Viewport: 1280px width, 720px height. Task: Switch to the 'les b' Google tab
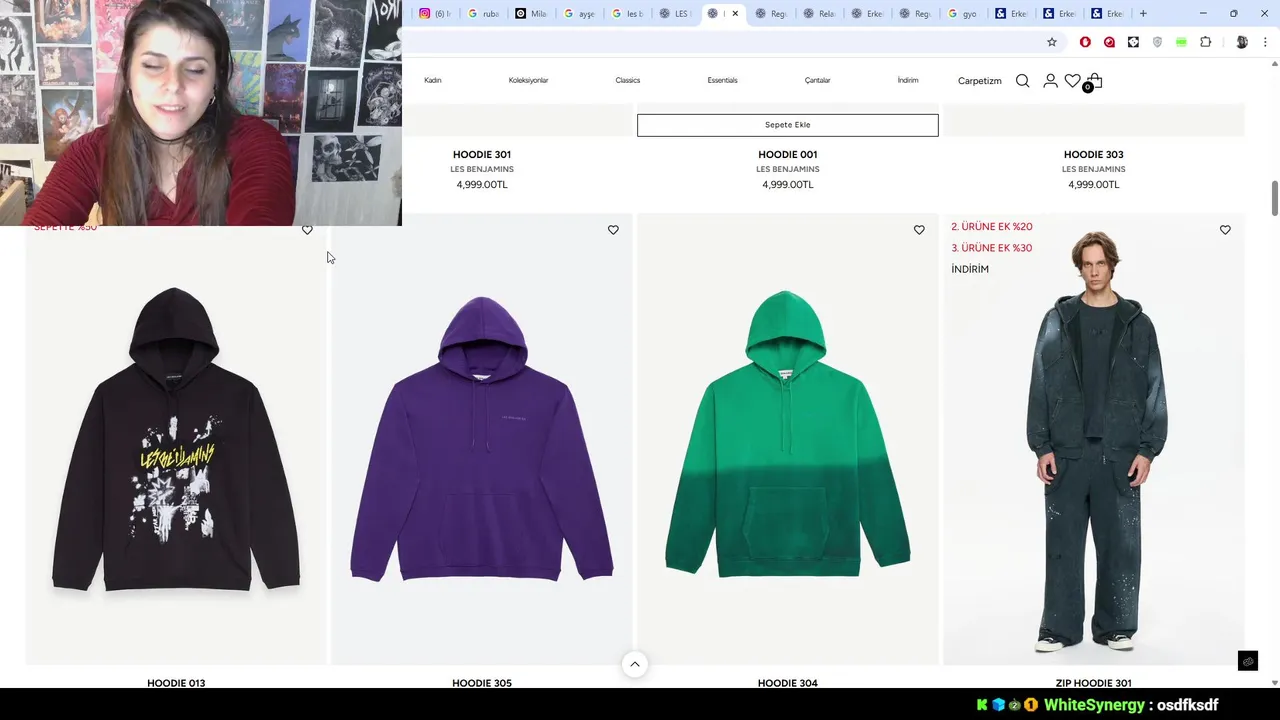click(x=627, y=14)
